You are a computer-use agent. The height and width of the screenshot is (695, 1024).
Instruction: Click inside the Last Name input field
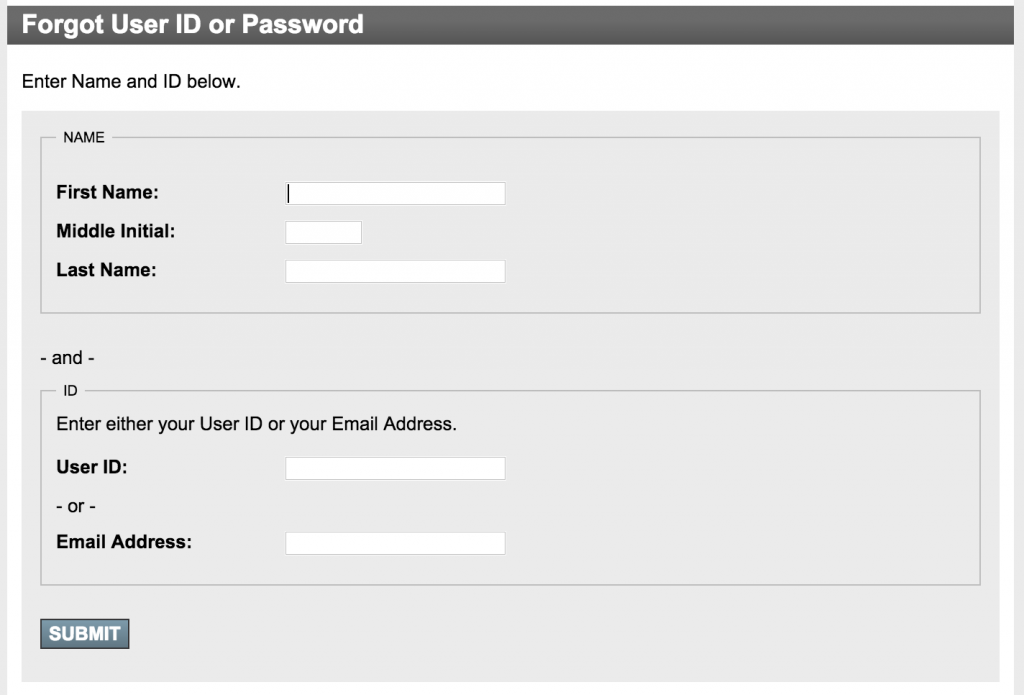(395, 270)
